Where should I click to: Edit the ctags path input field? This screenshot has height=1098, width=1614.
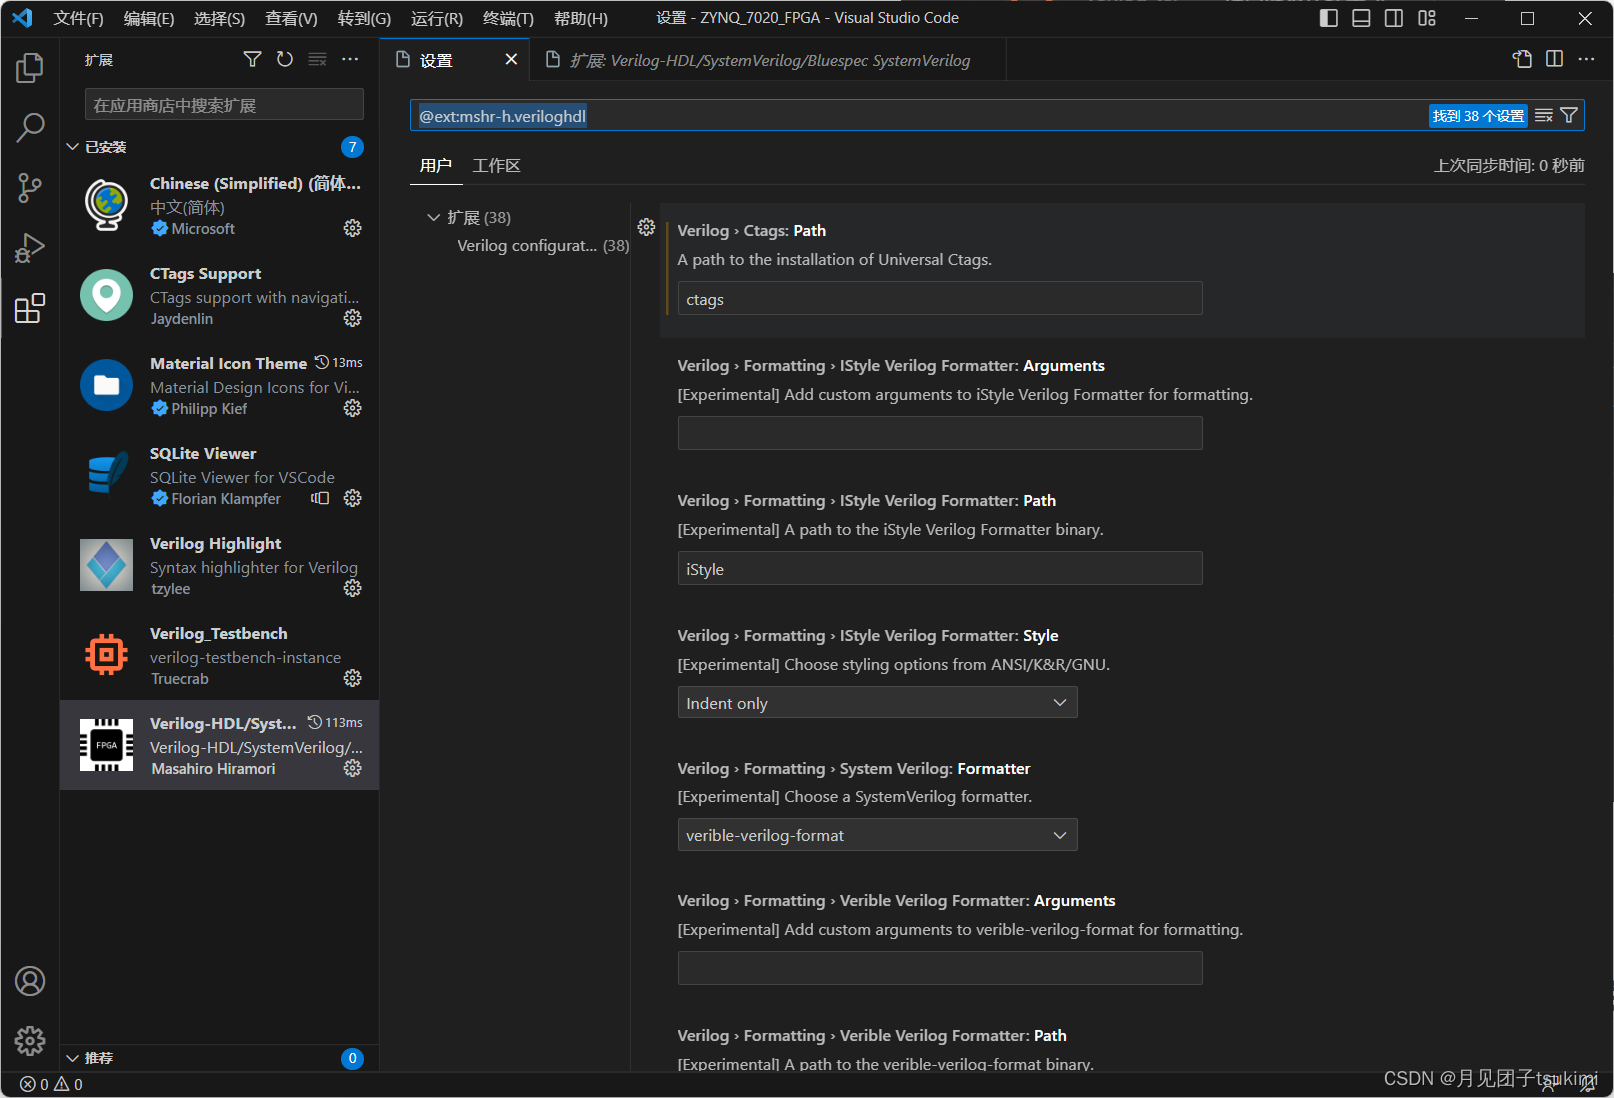(938, 298)
